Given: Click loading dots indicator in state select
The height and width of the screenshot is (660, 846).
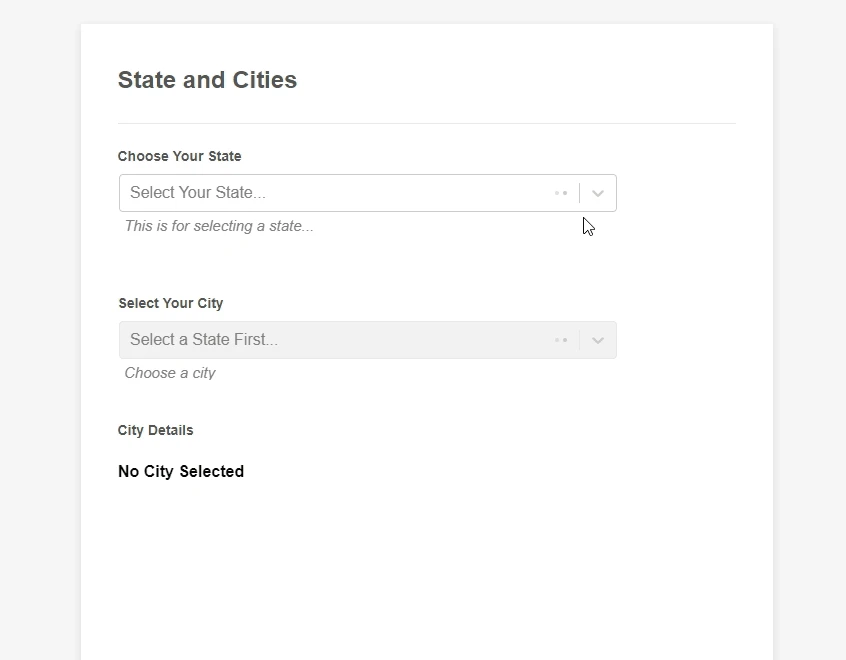Looking at the screenshot, I should pyautogui.click(x=561, y=193).
